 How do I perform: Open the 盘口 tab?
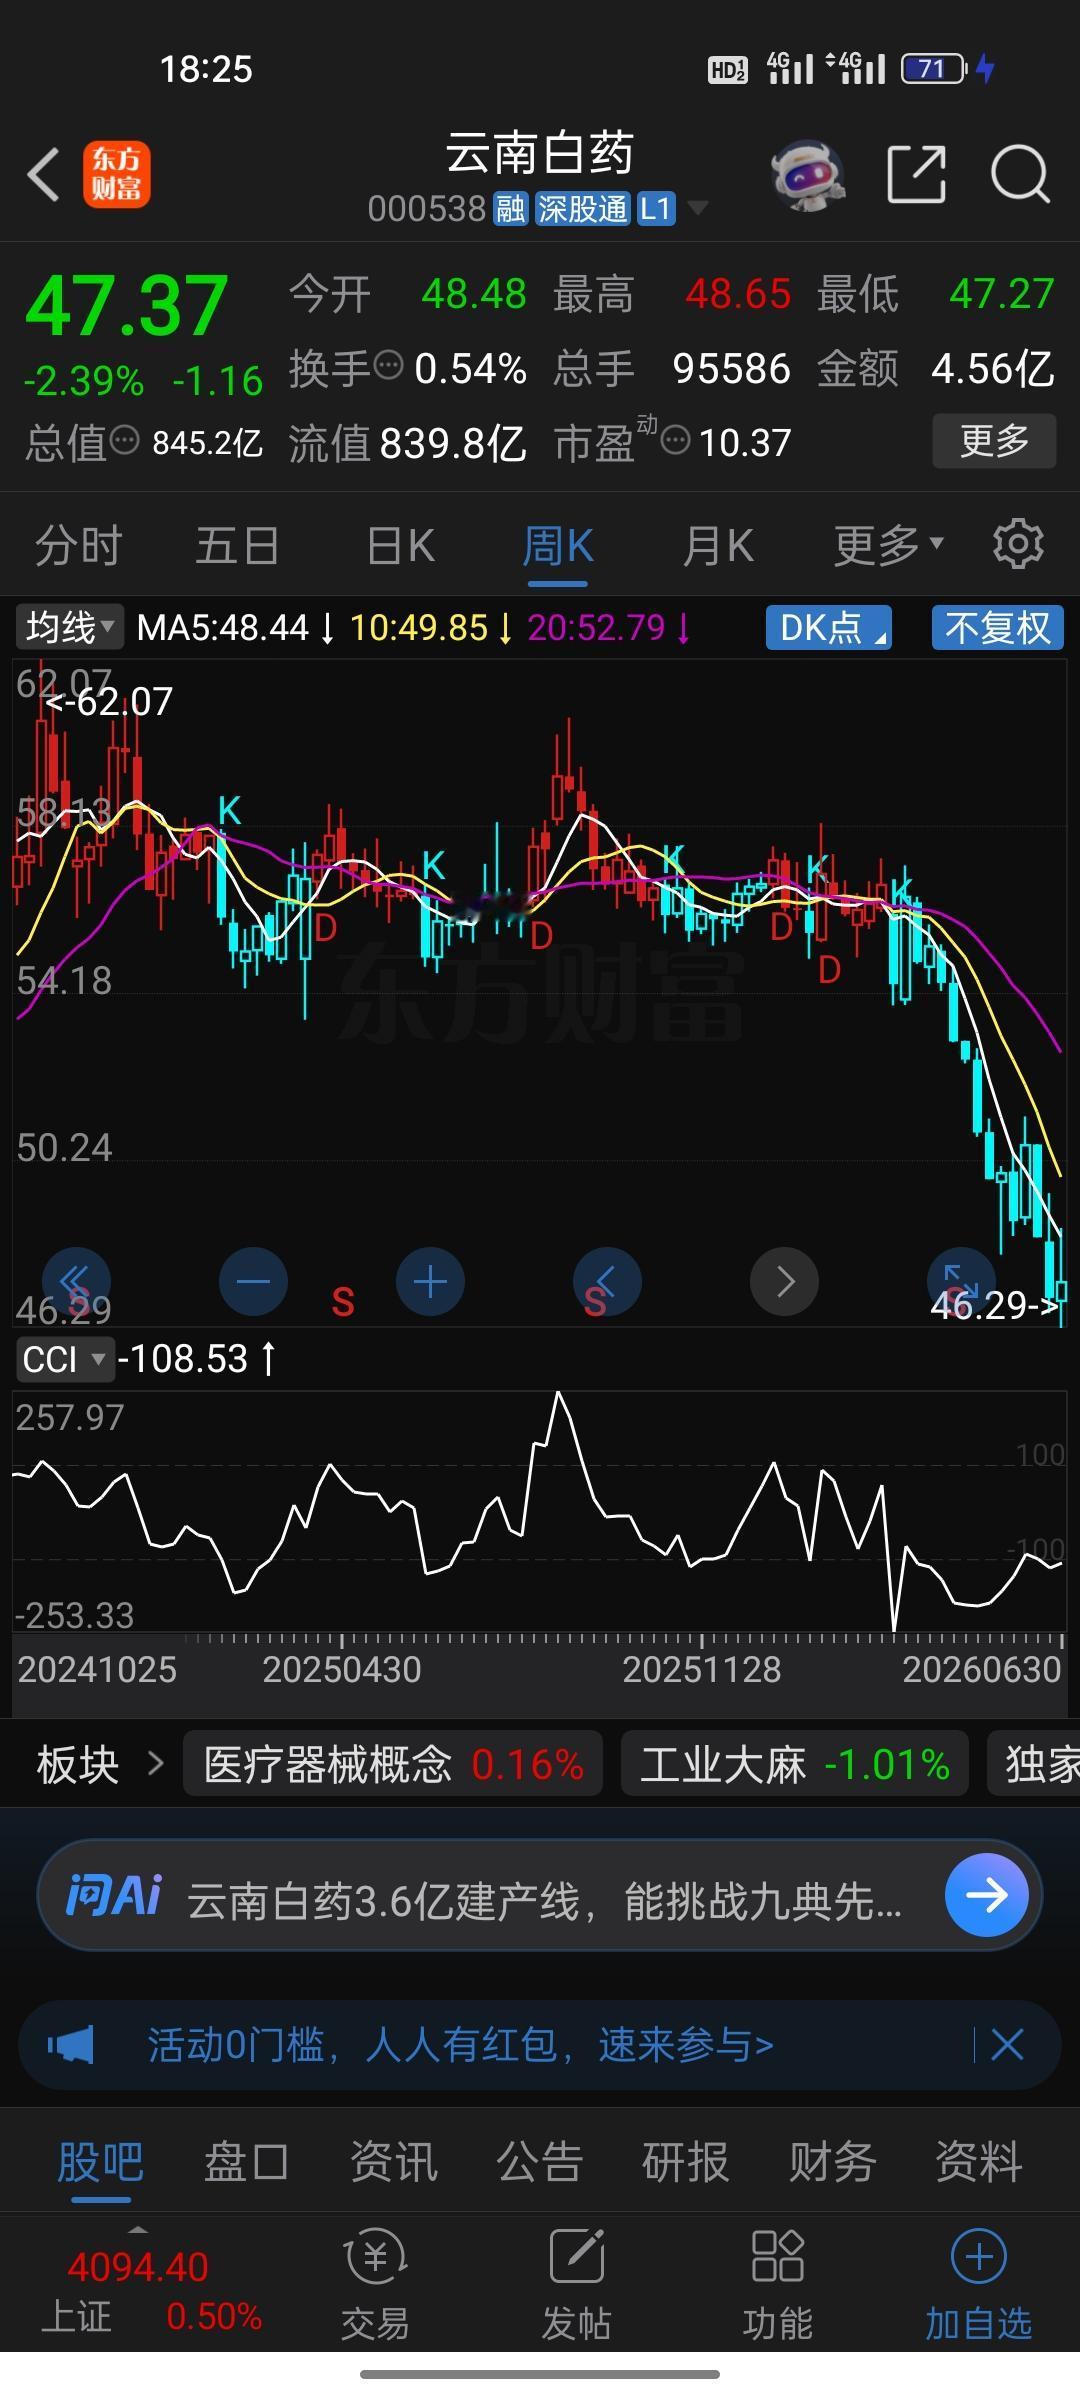[x=246, y=2162]
